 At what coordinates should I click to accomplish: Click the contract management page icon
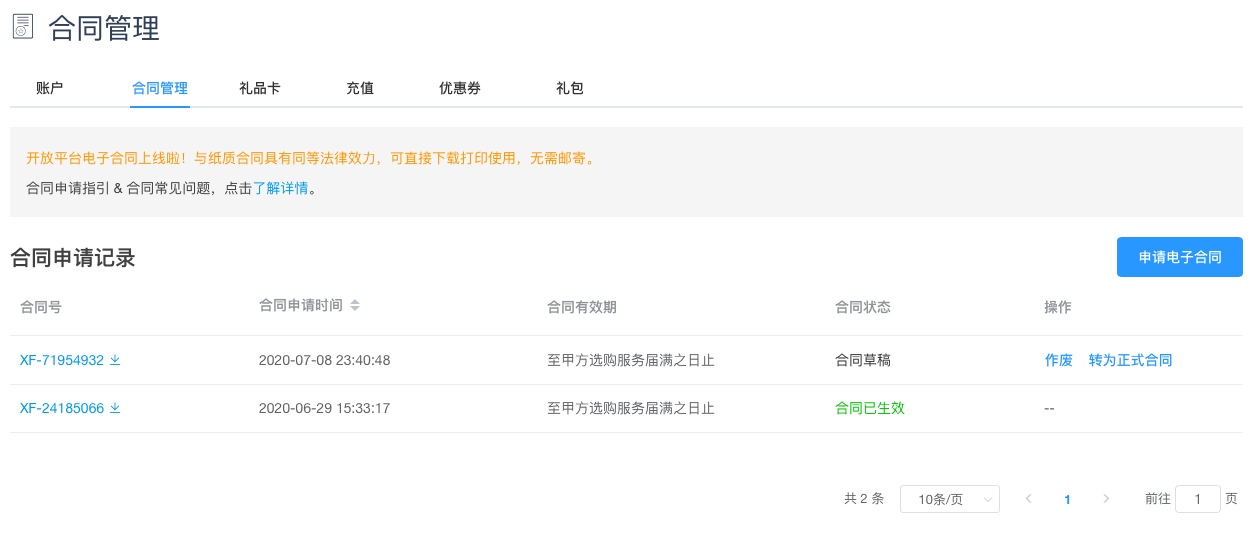(22, 27)
